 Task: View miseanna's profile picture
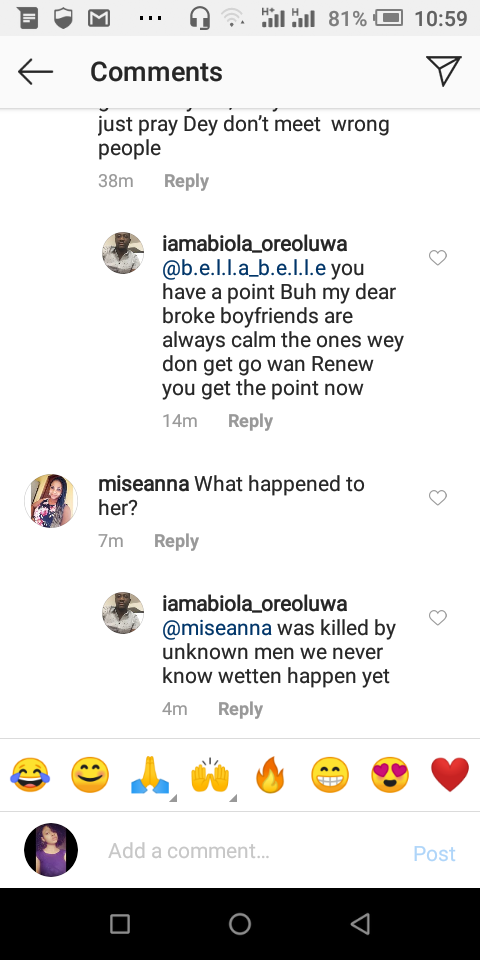coord(51,500)
